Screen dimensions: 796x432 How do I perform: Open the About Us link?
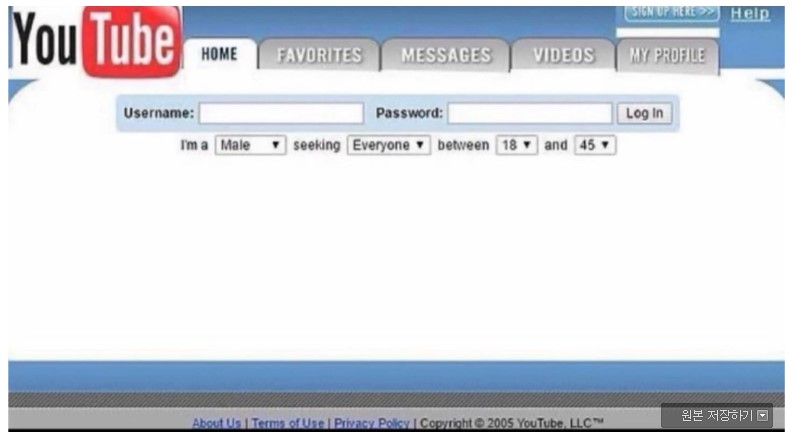(x=216, y=423)
